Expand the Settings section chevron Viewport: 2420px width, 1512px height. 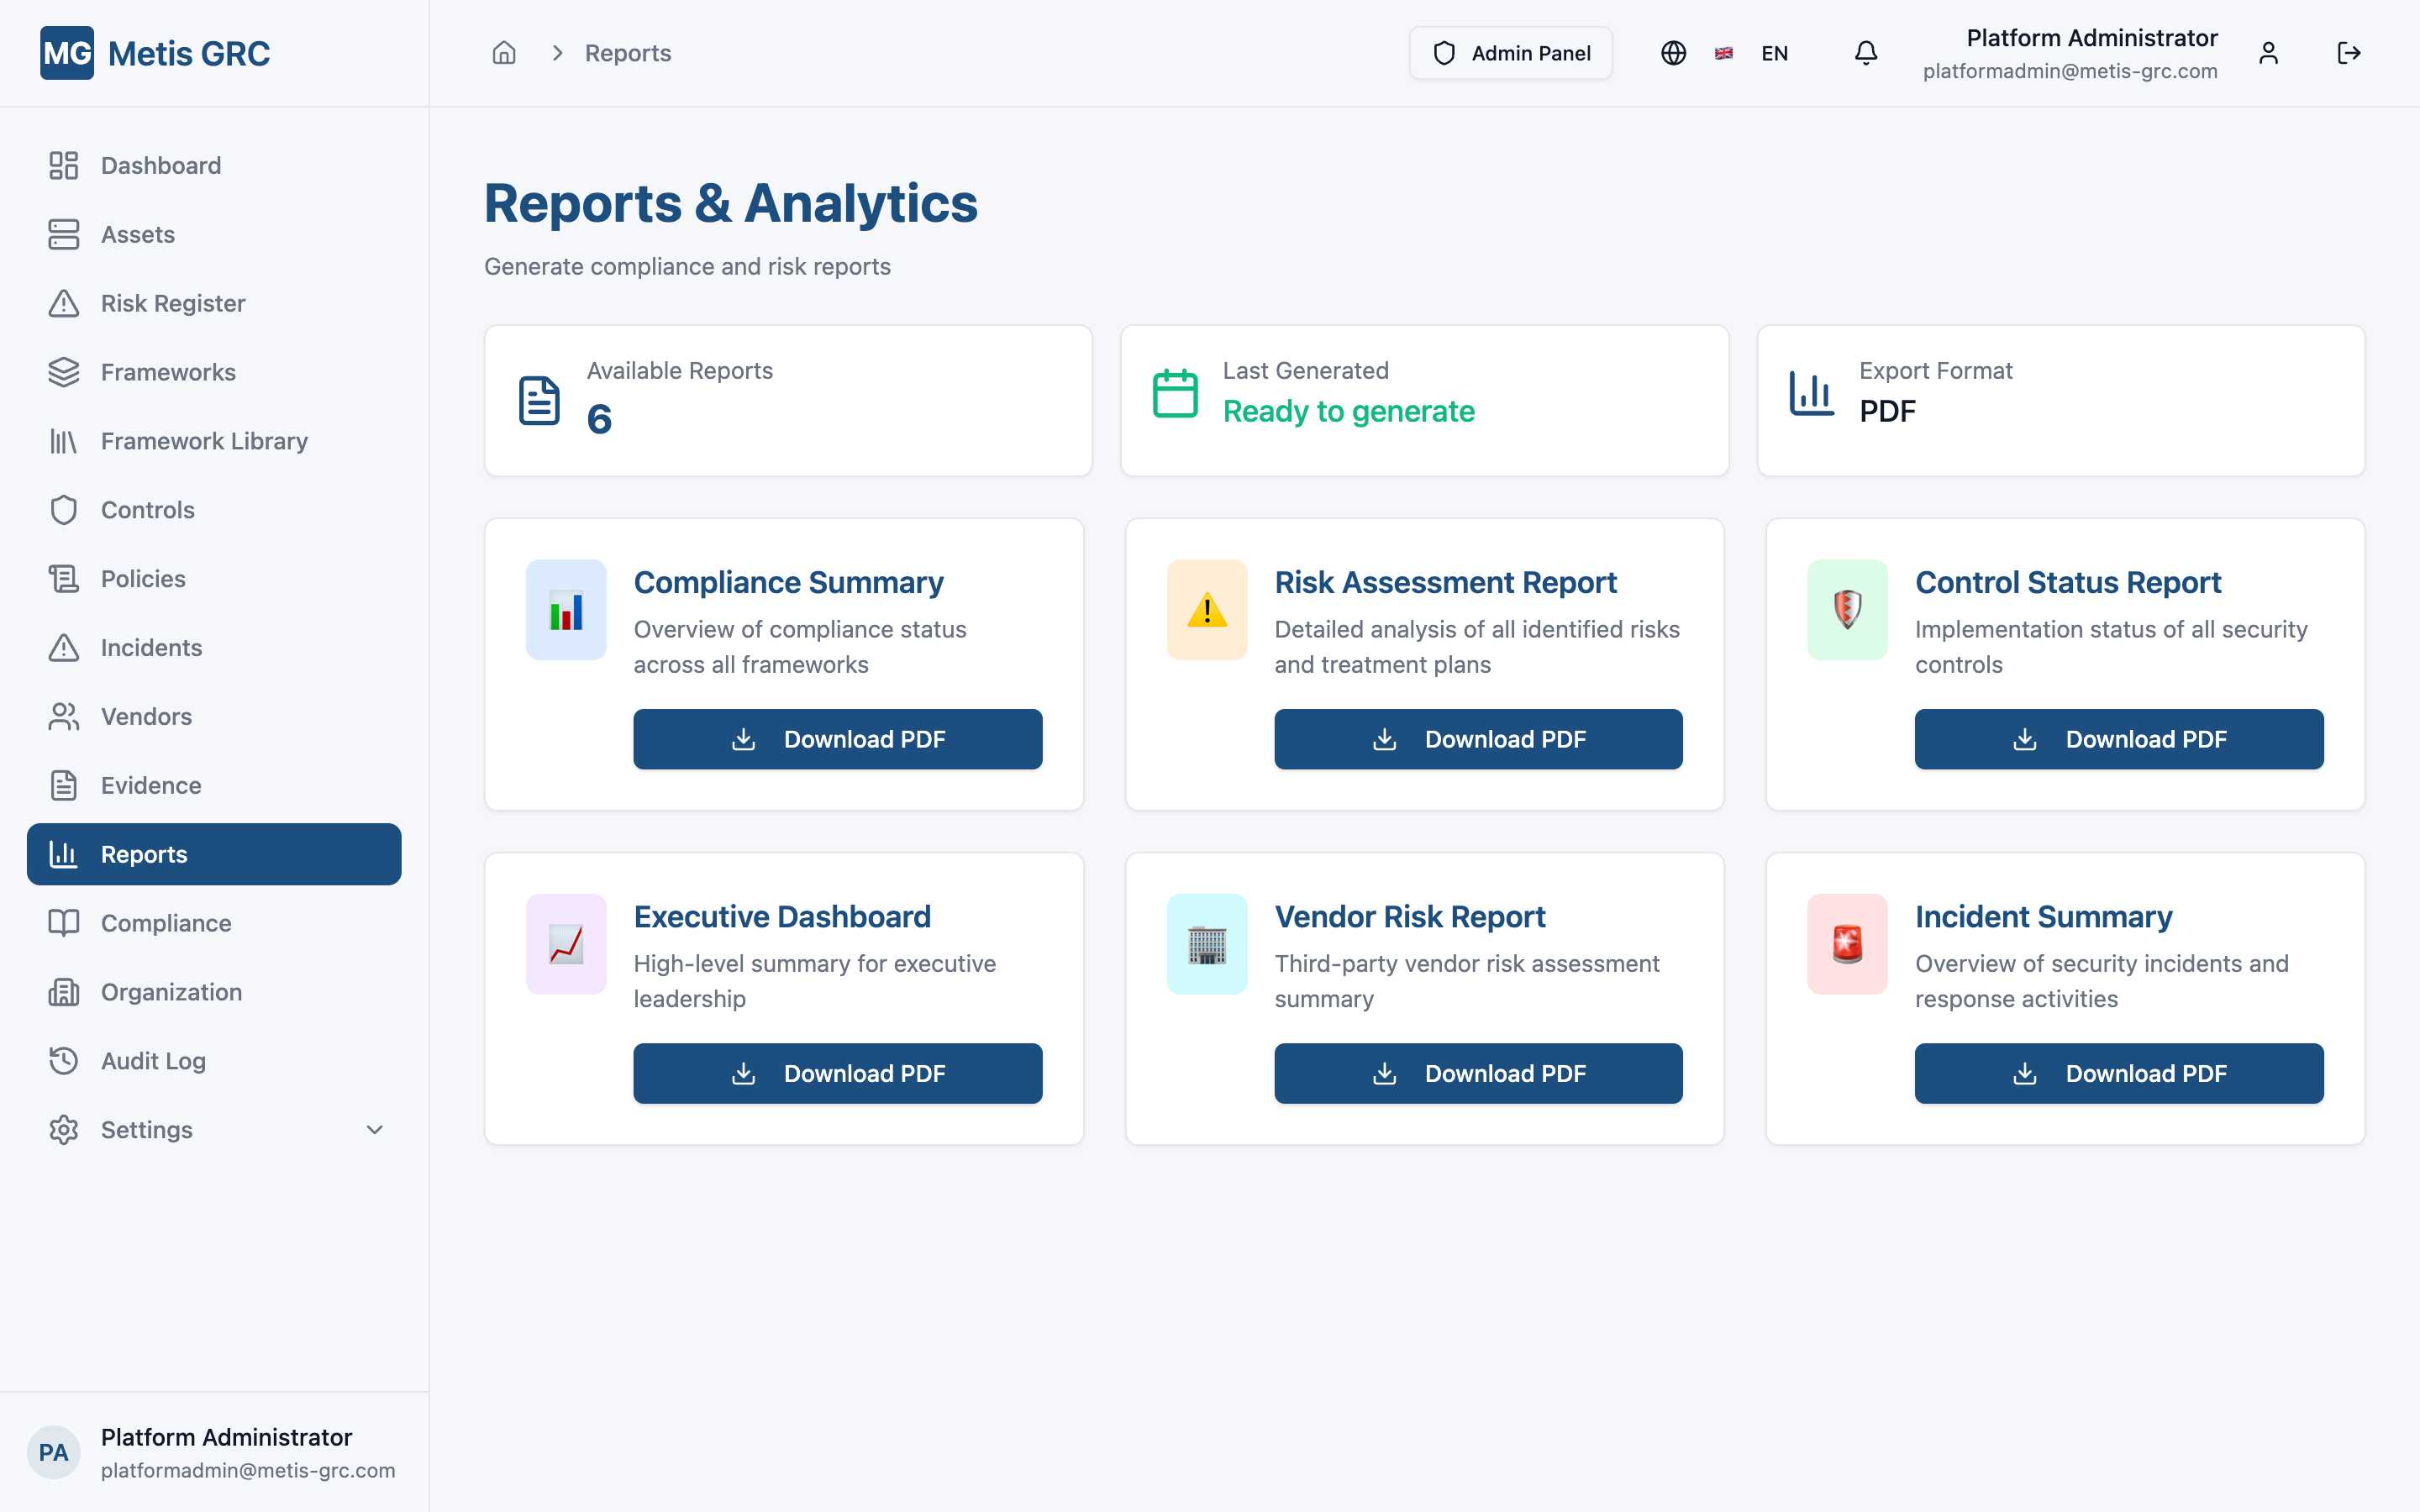374,1129
